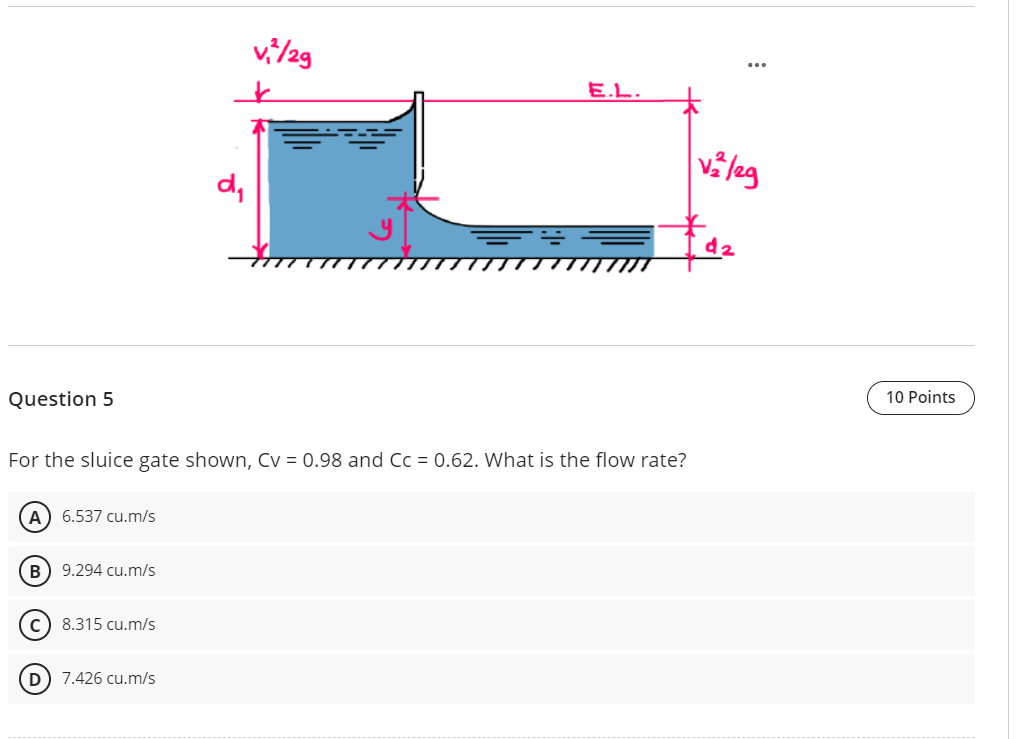
Task: Click the circled D option marker
Action: pyautogui.click(x=34, y=678)
